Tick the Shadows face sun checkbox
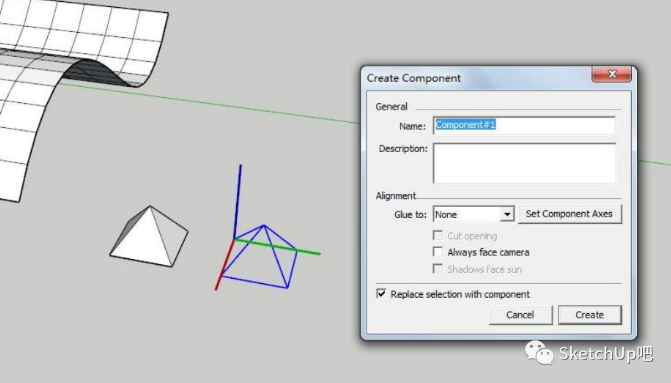This screenshot has width=671, height=383. (x=438, y=269)
